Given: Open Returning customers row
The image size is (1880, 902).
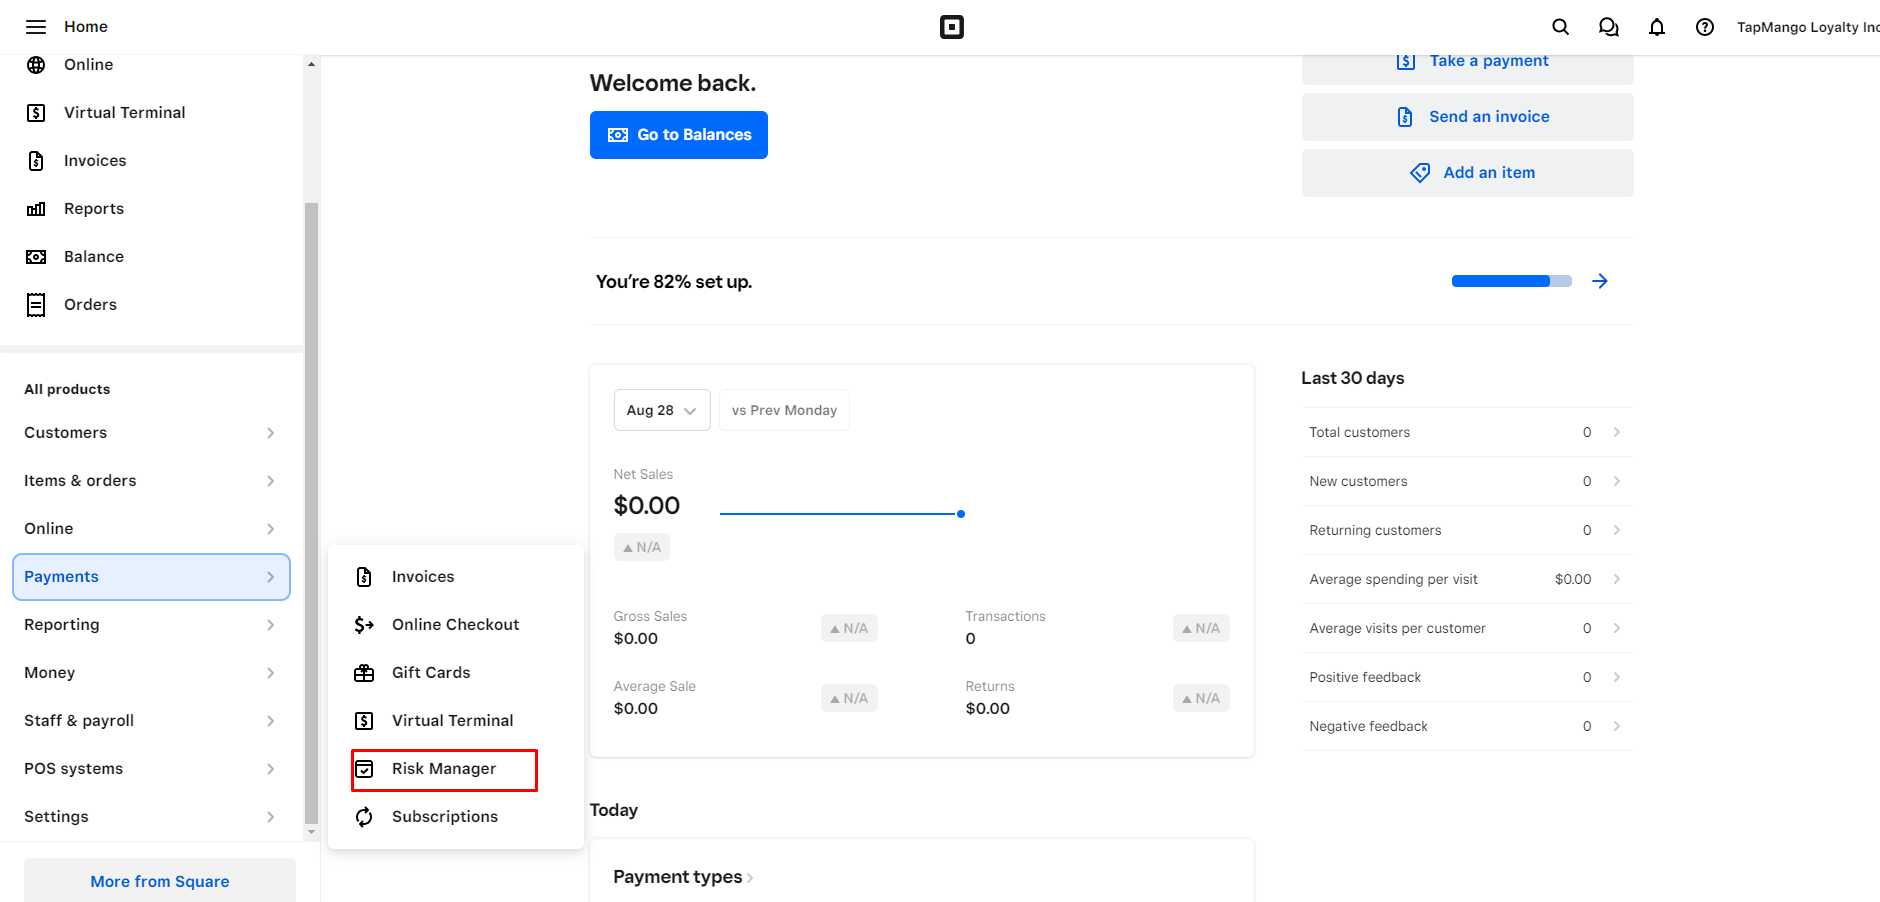Looking at the screenshot, I should [1467, 530].
